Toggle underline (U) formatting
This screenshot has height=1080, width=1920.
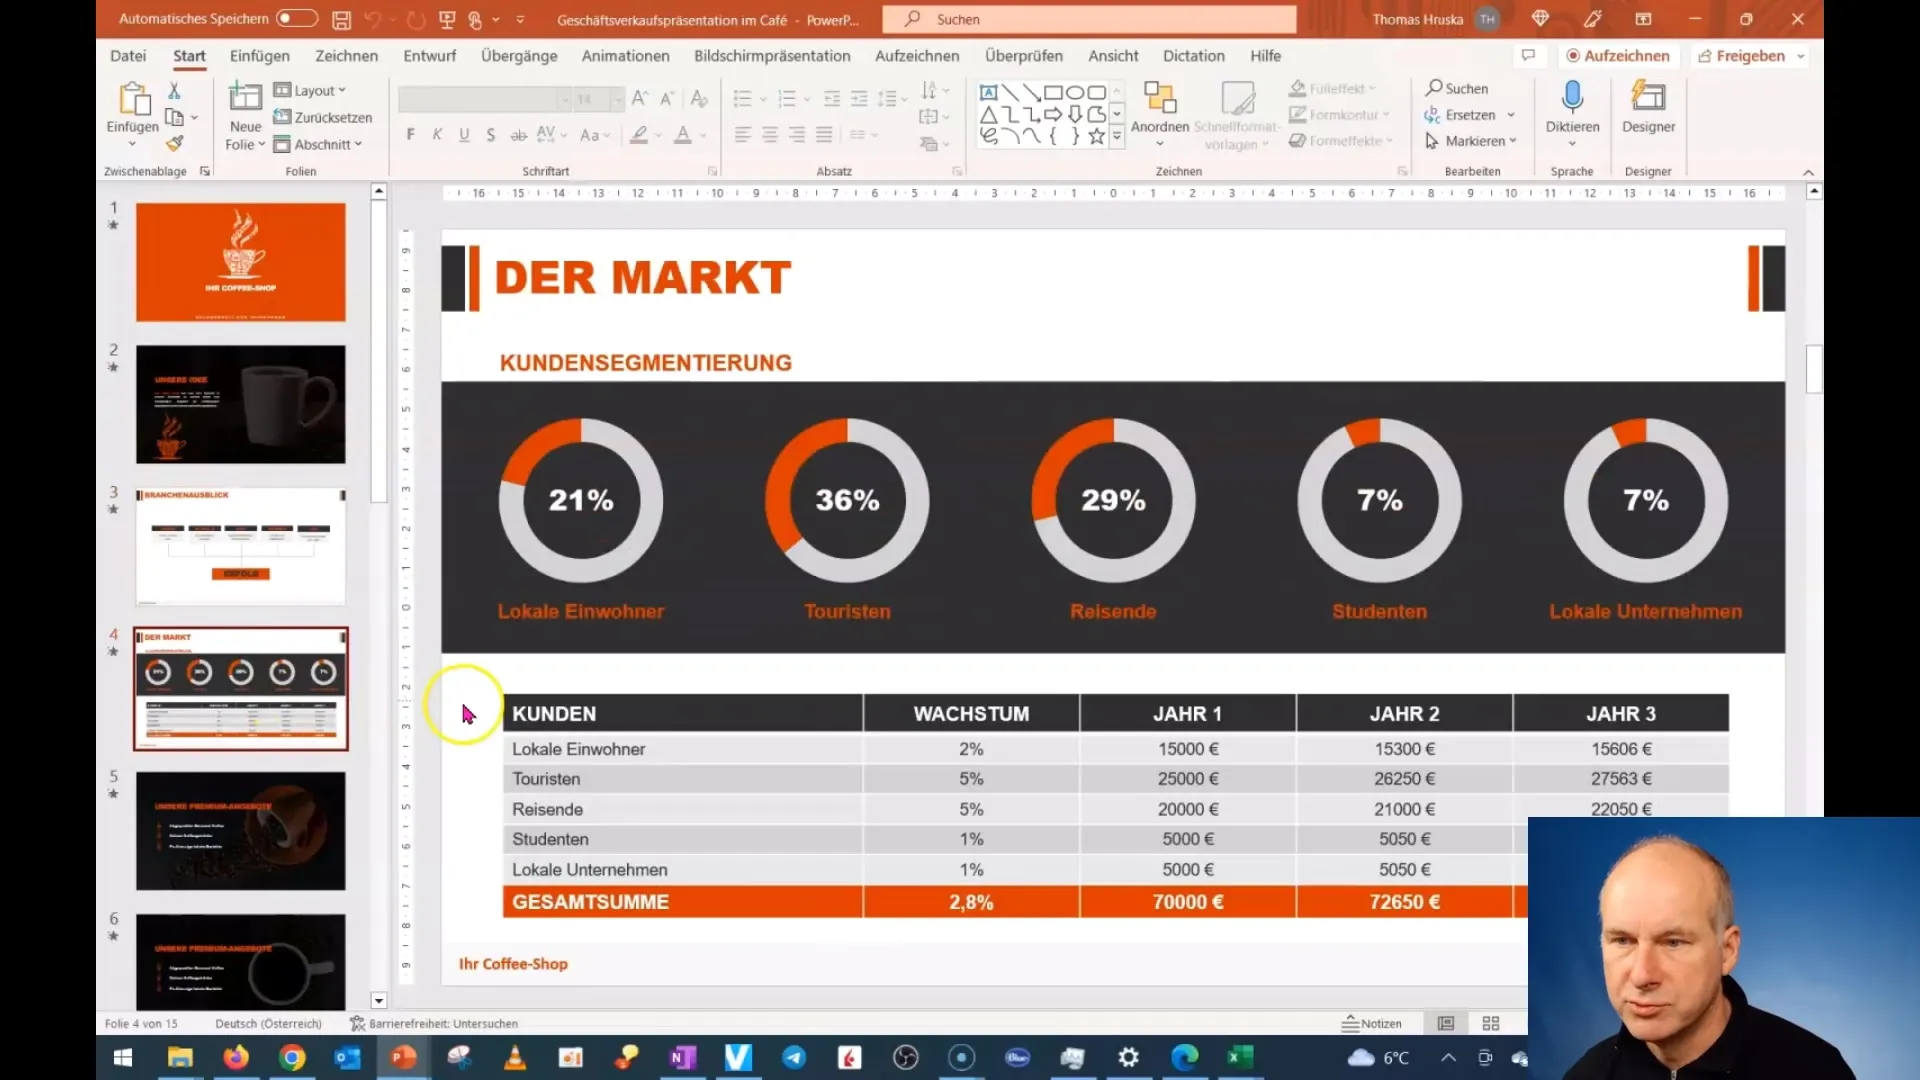[464, 134]
